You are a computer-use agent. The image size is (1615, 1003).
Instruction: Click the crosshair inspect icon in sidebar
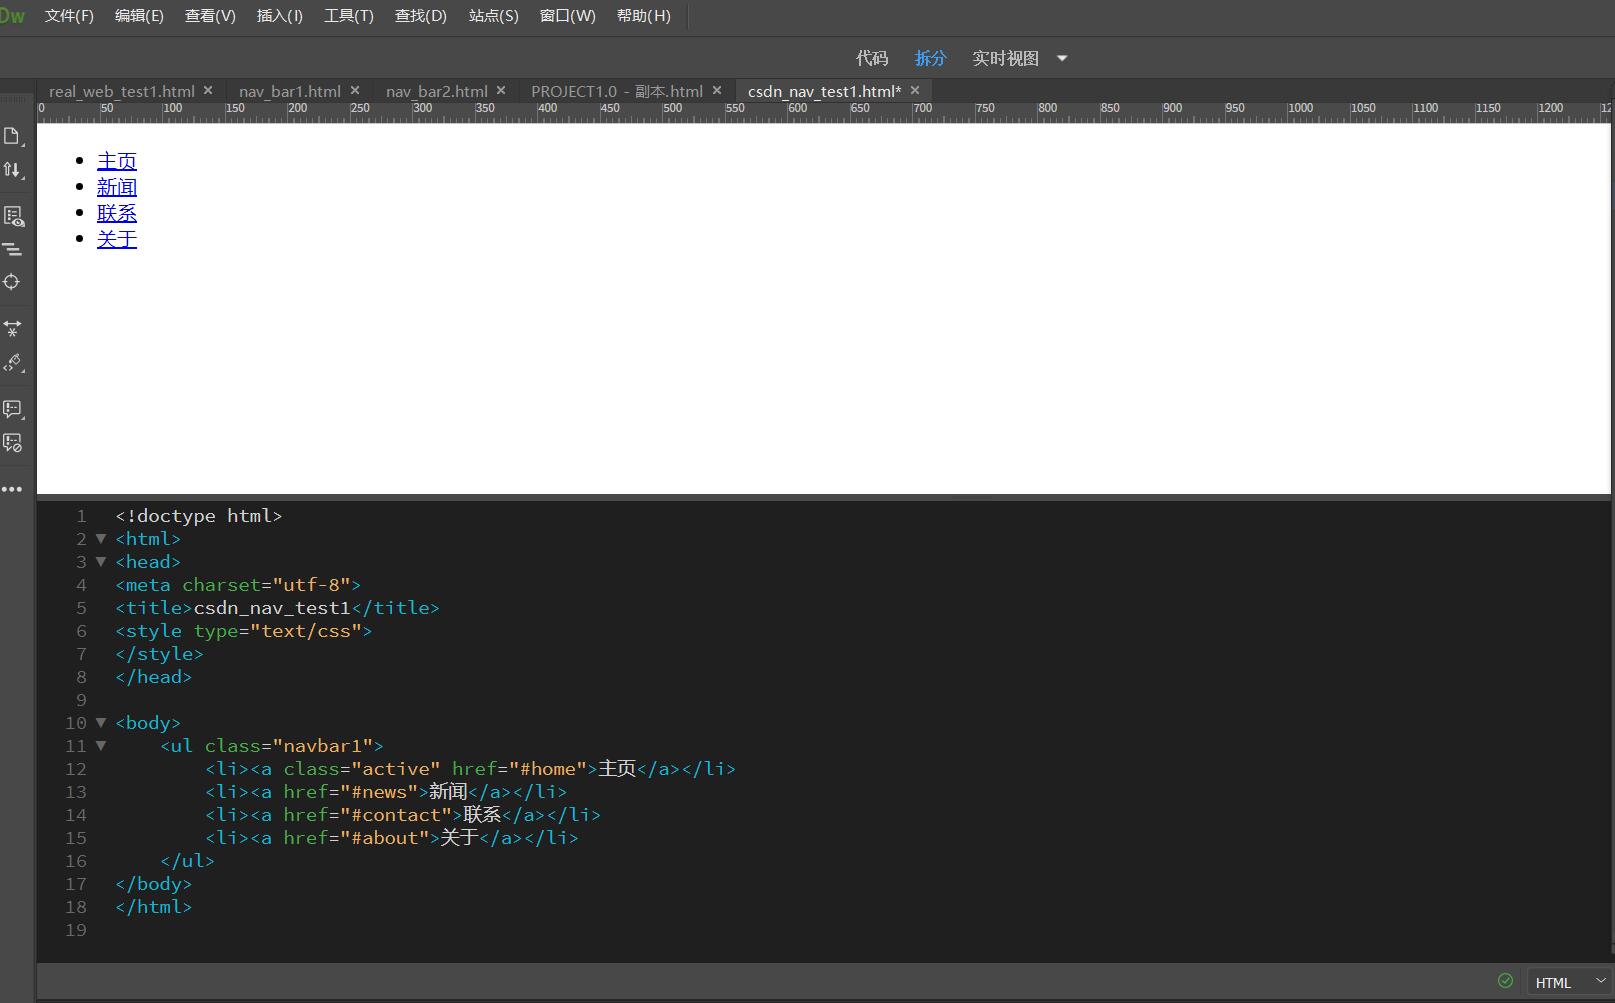point(13,282)
